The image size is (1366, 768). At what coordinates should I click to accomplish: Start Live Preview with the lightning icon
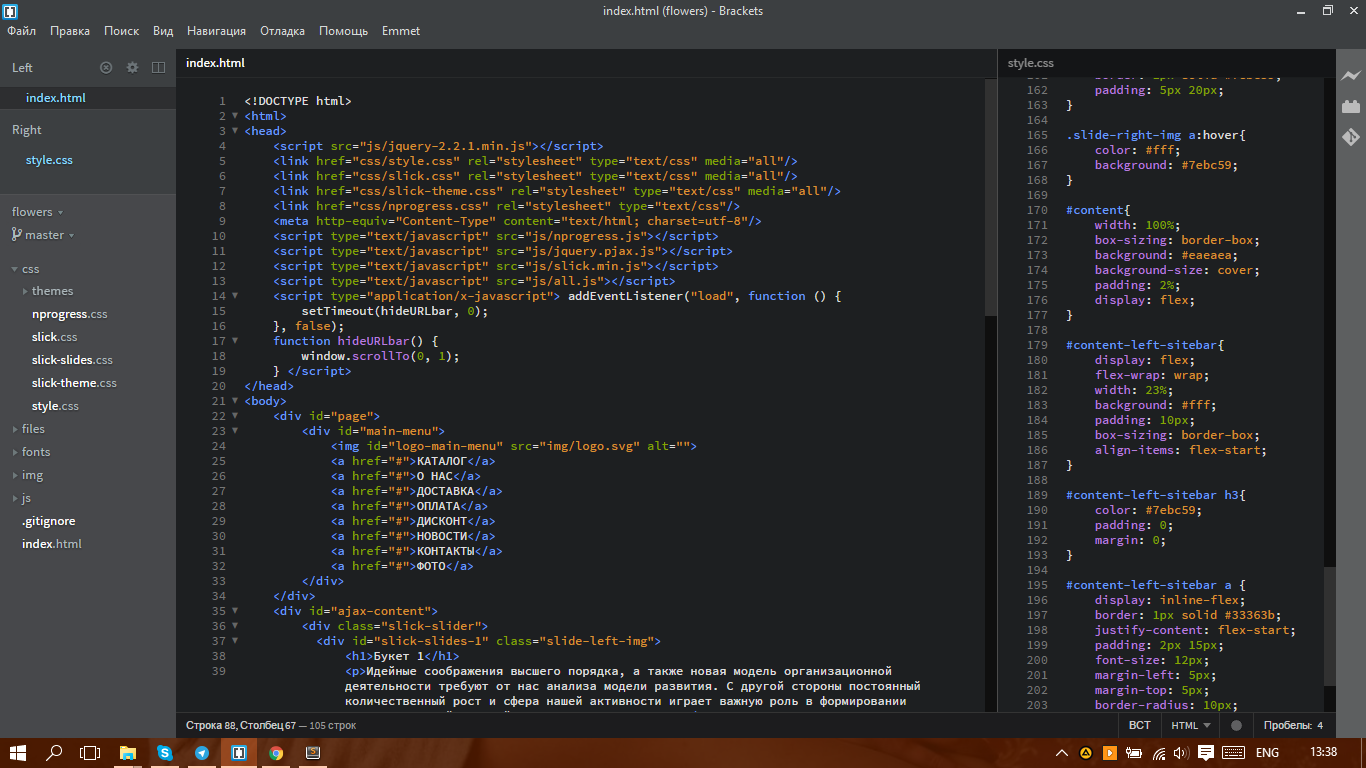coord(1350,76)
